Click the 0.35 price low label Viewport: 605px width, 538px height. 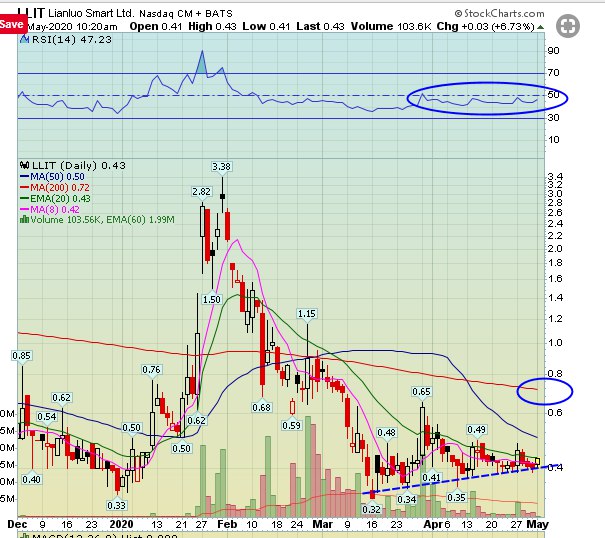coord(456,497)
